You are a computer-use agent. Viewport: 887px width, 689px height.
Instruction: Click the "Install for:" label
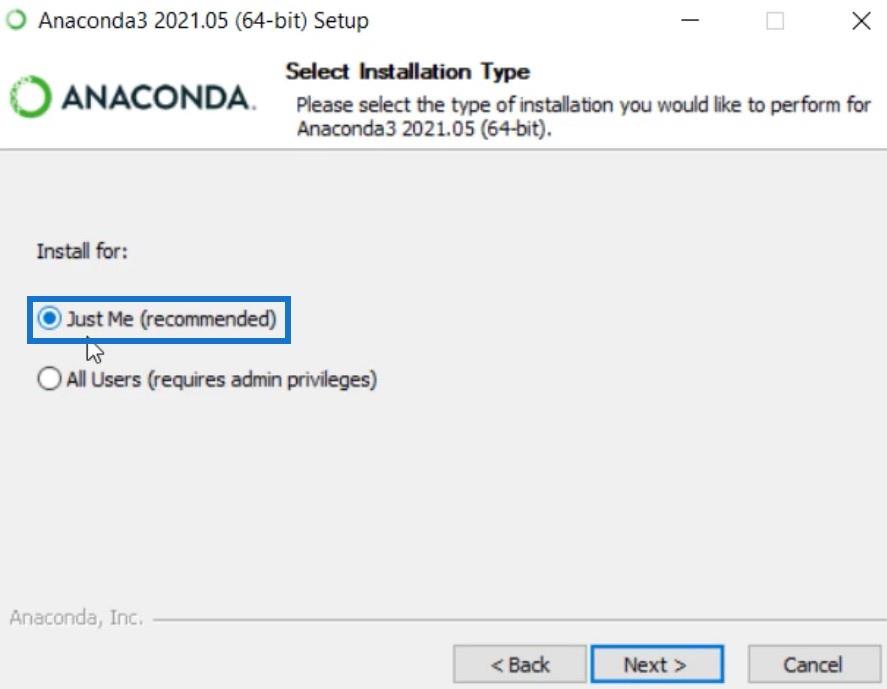tap(82, 251)
